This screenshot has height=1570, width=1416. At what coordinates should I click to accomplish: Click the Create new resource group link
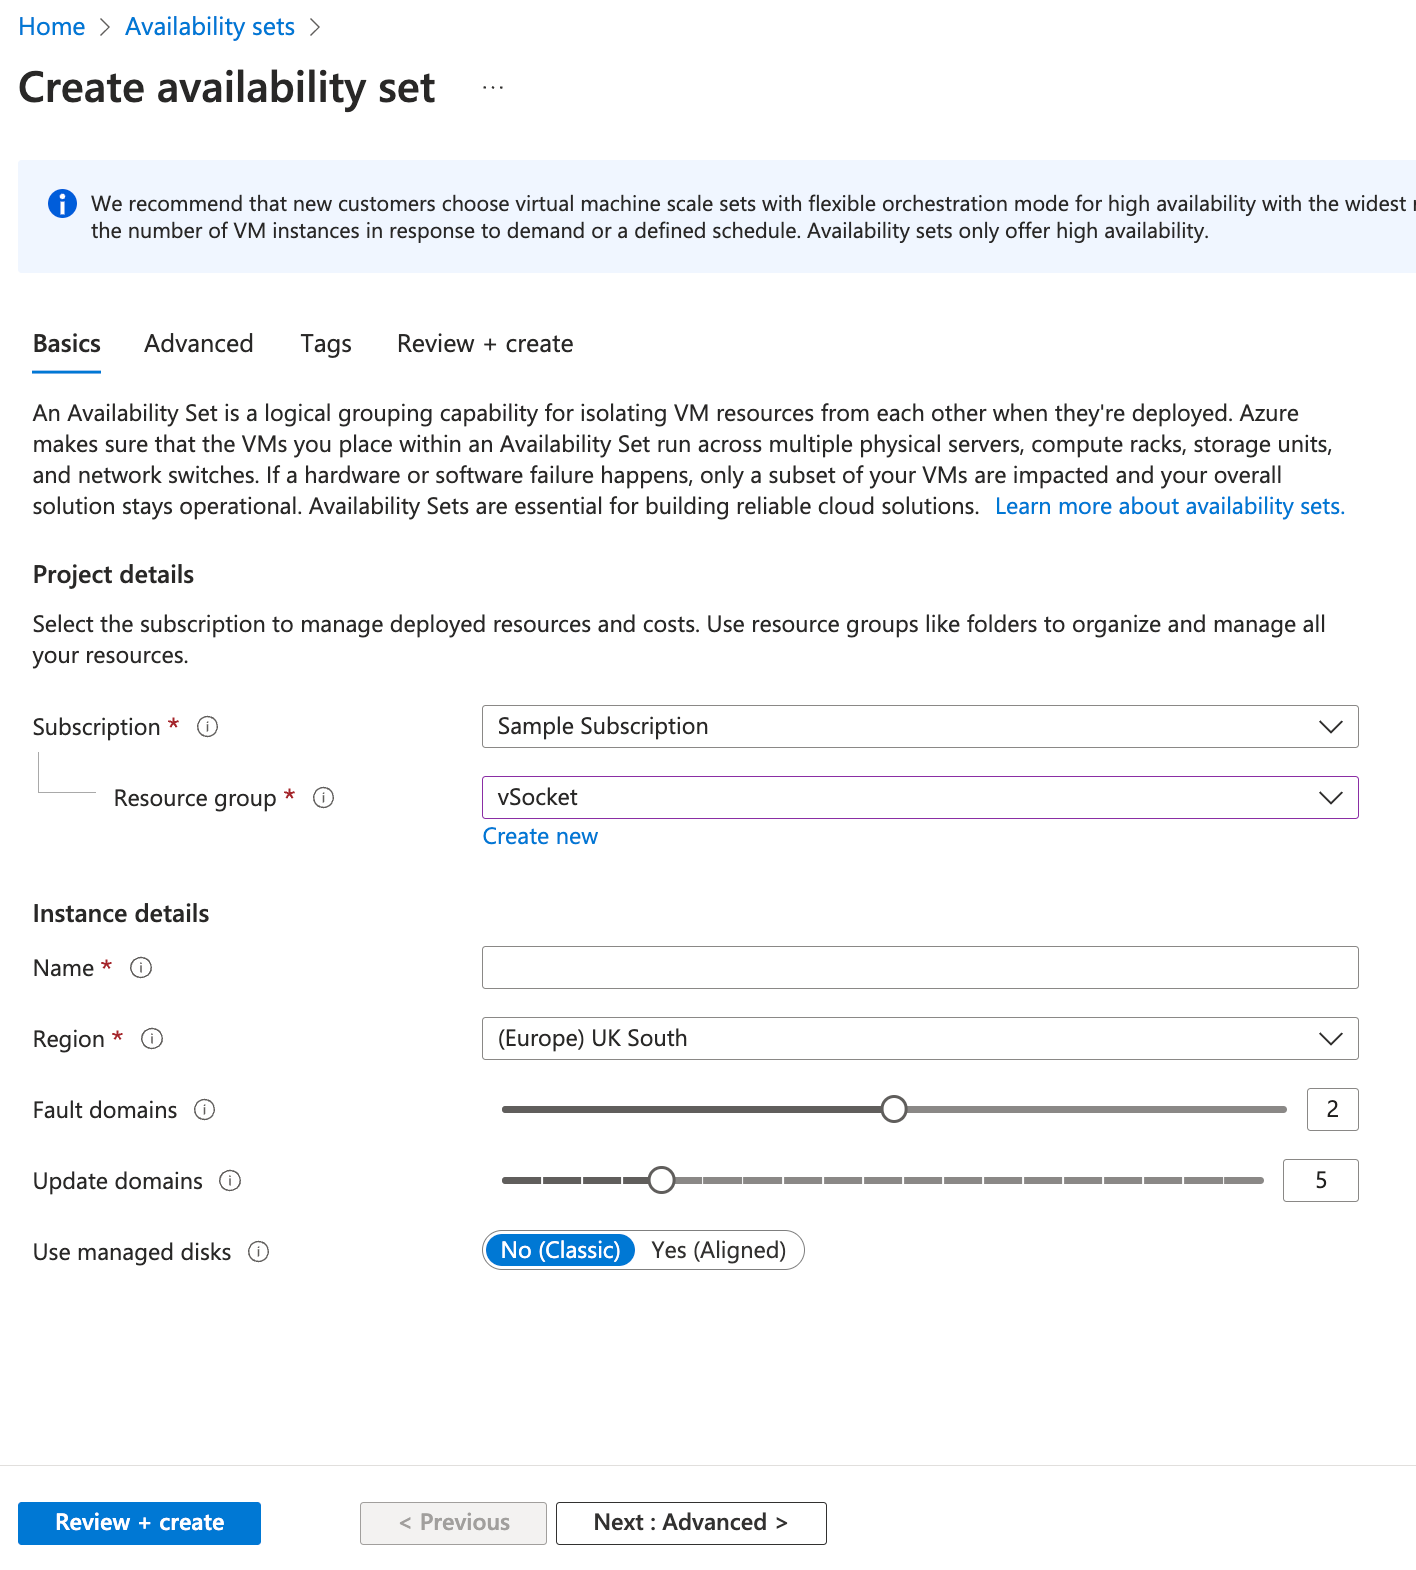click(x=540, y=837)
